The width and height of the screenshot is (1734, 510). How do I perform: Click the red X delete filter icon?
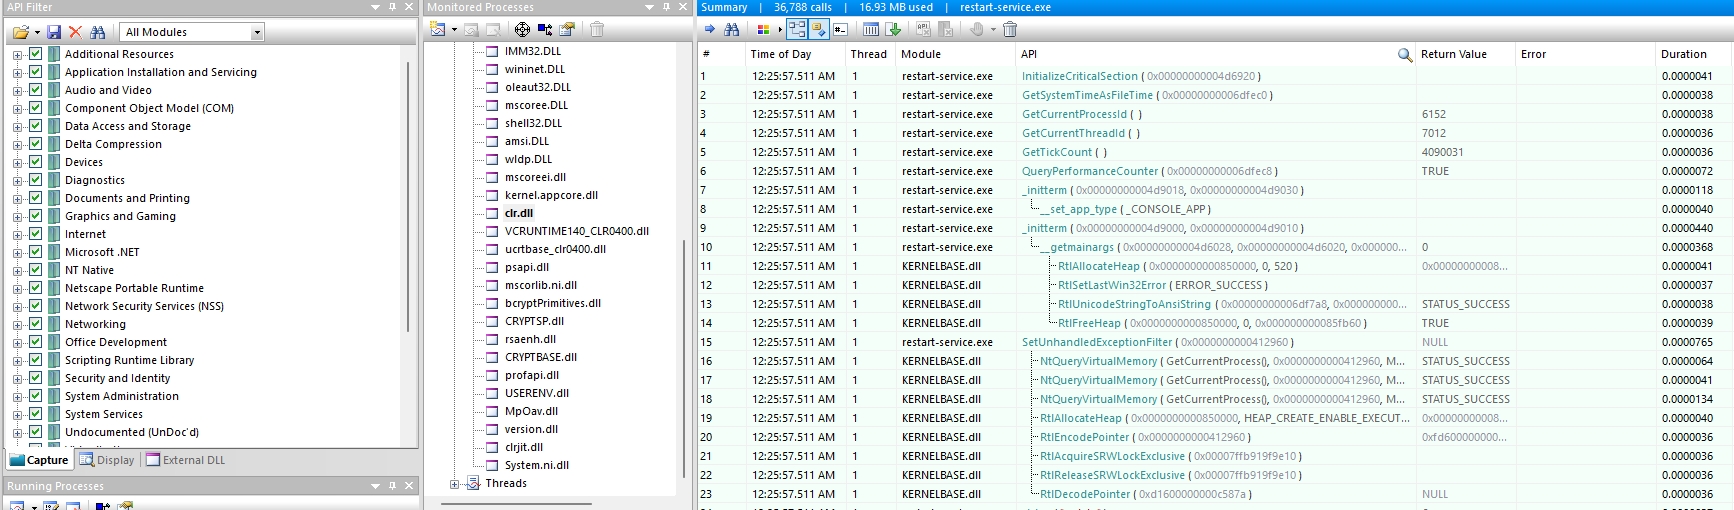coord(75,32)
